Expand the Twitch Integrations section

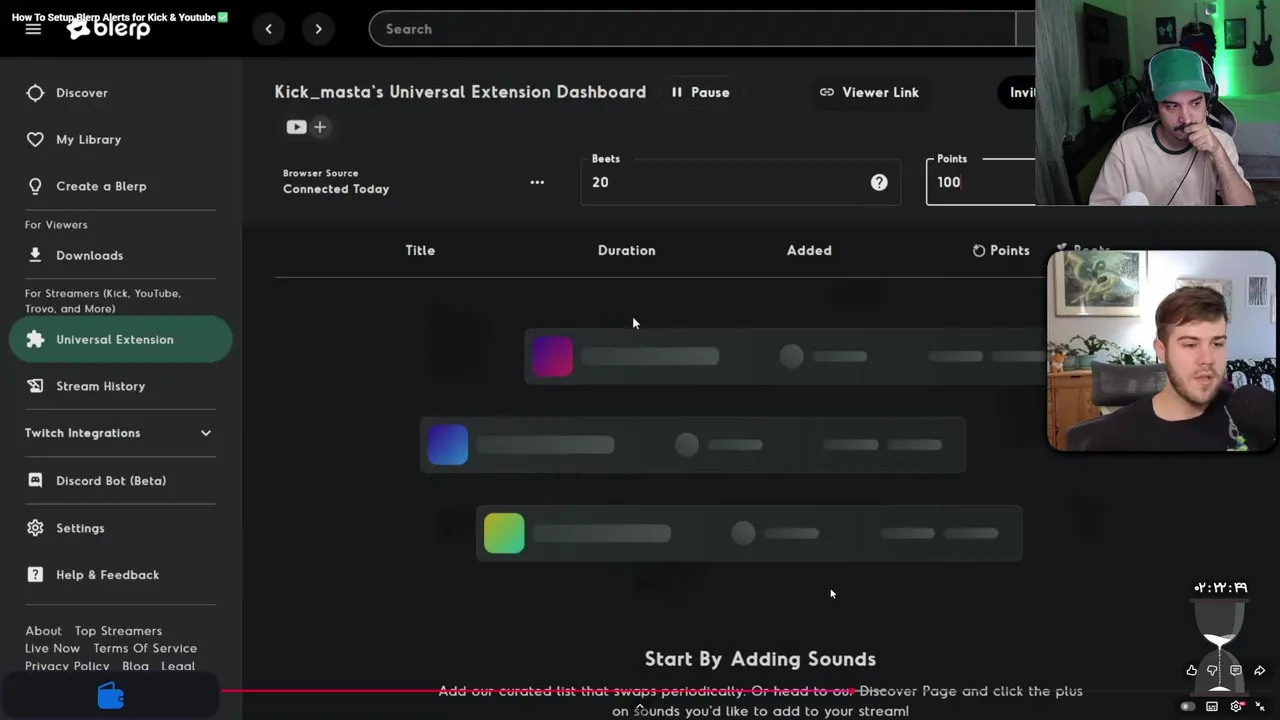pos(119,433)
